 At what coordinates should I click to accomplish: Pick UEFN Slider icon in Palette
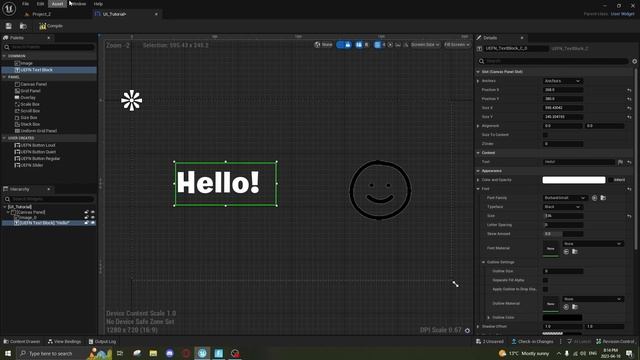(x=17, y=165)
